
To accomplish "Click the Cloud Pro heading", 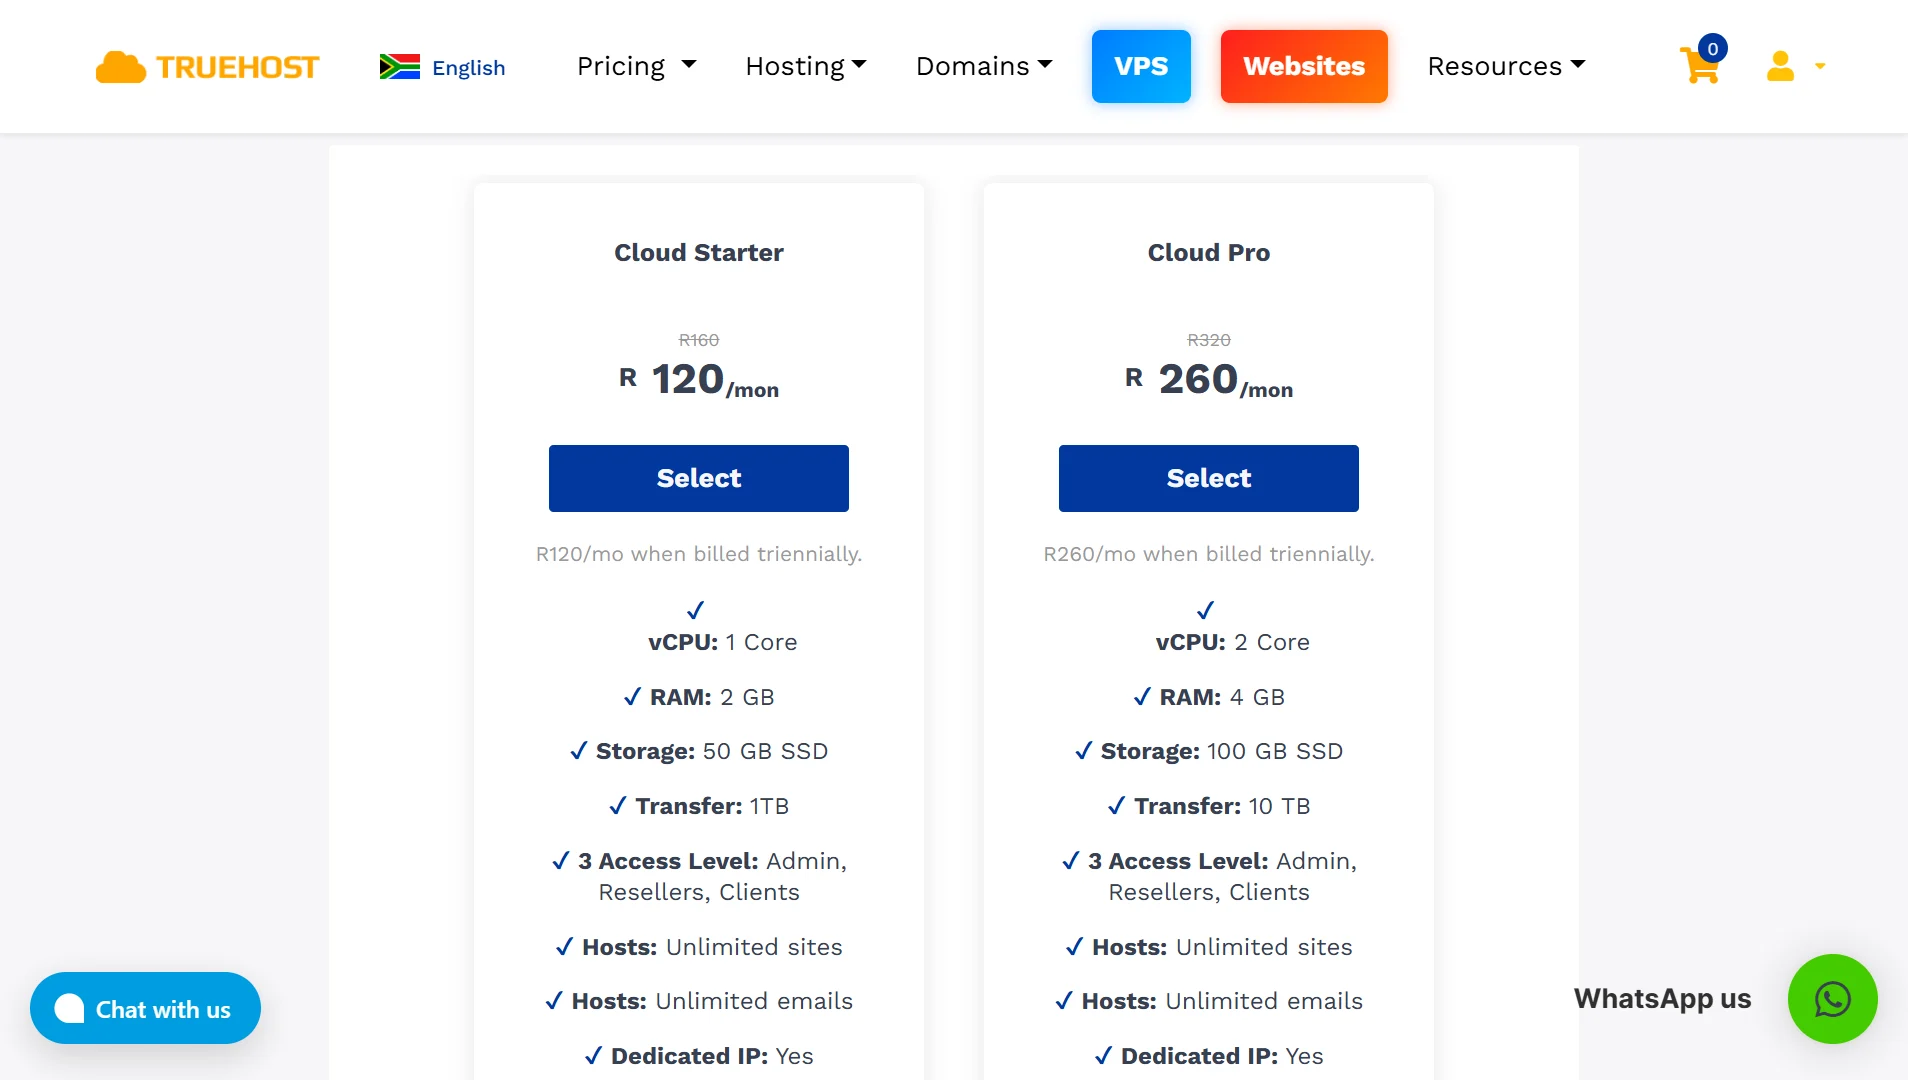I will [1209, 252].
